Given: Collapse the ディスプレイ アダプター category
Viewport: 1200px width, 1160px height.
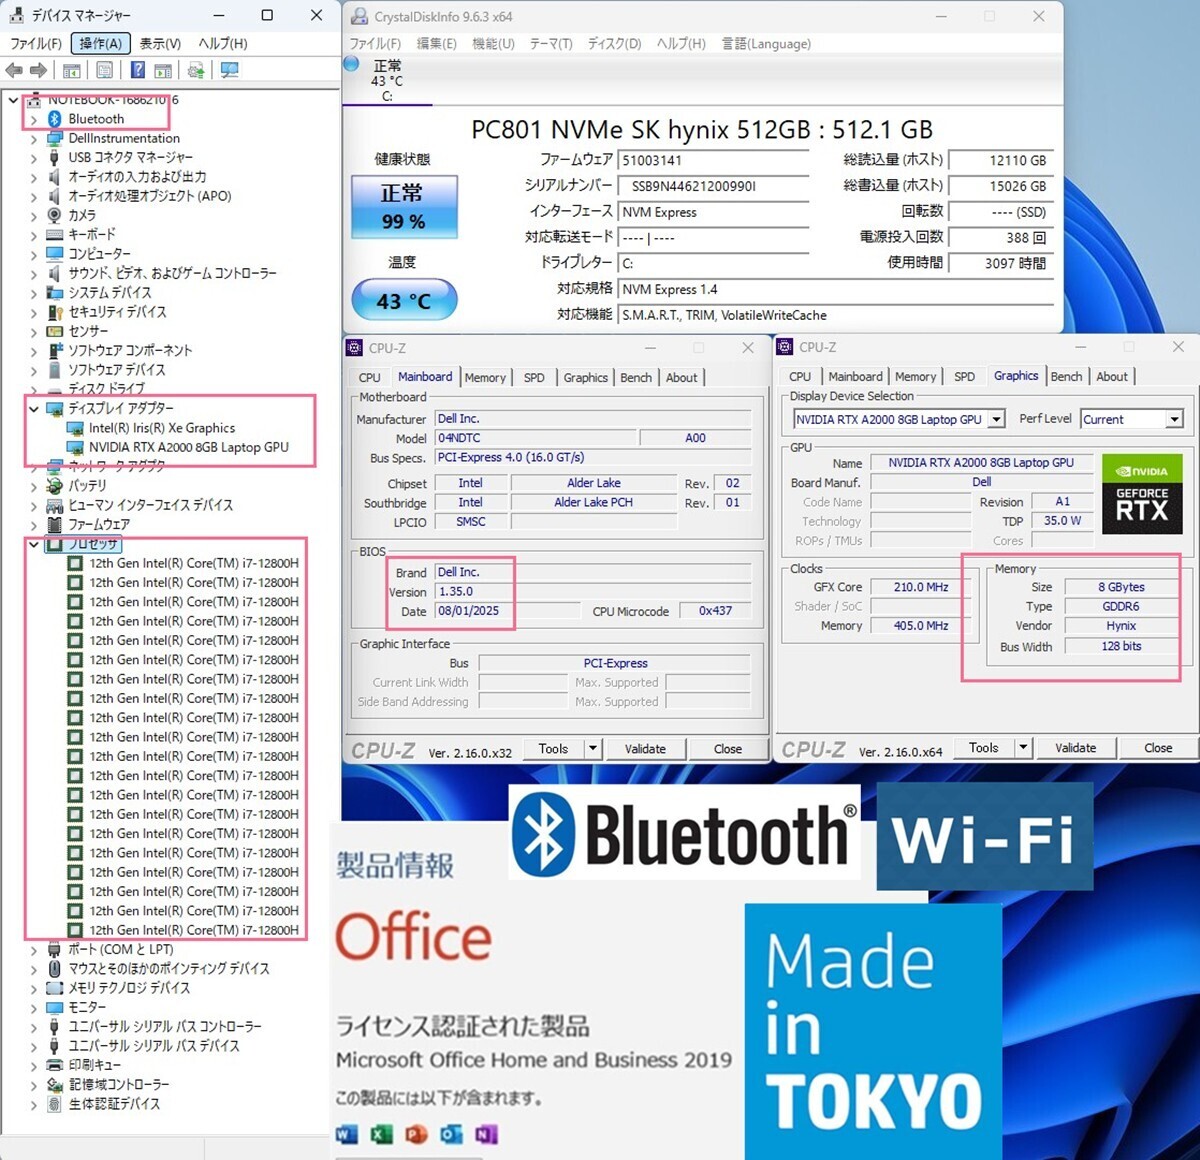Looking at the screenshot, I should [x=33, y=408].
